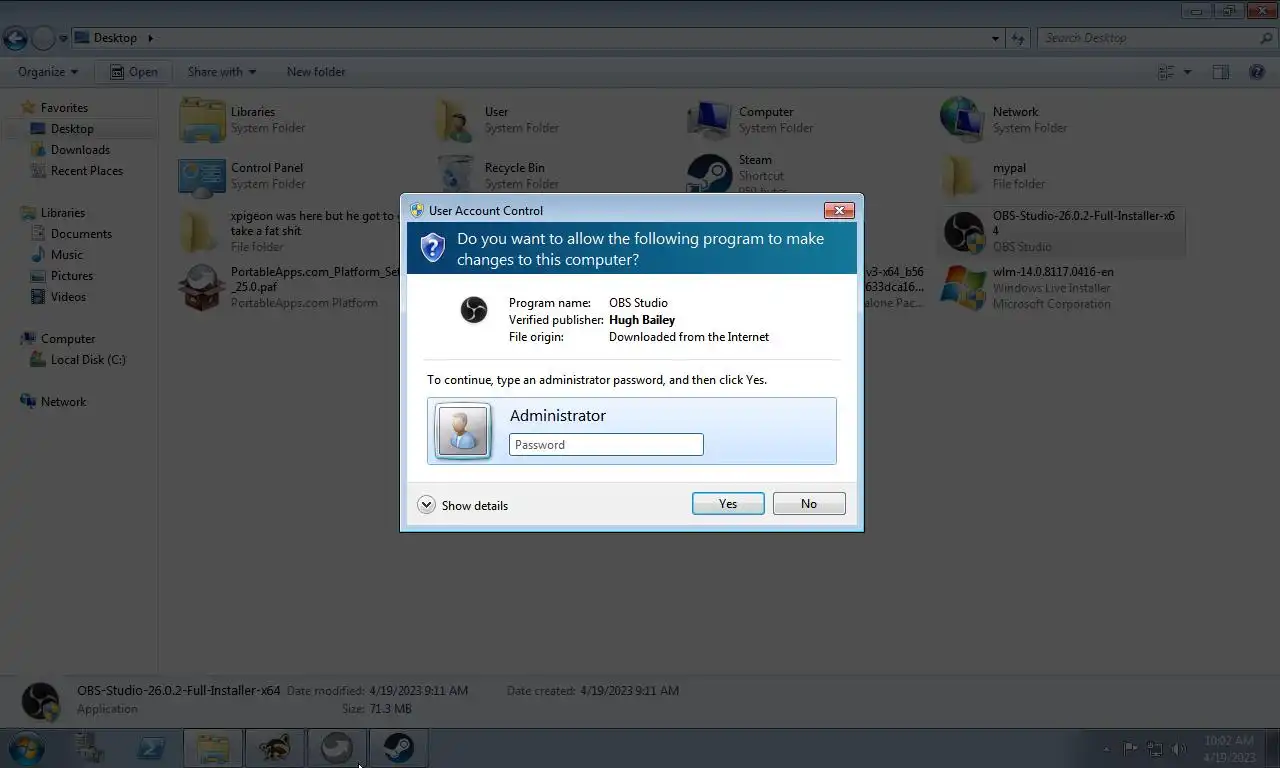Open Steam from the taskbar
Image resolution: width=1280 pixels, height=768 pixels.
pos(398,748)
